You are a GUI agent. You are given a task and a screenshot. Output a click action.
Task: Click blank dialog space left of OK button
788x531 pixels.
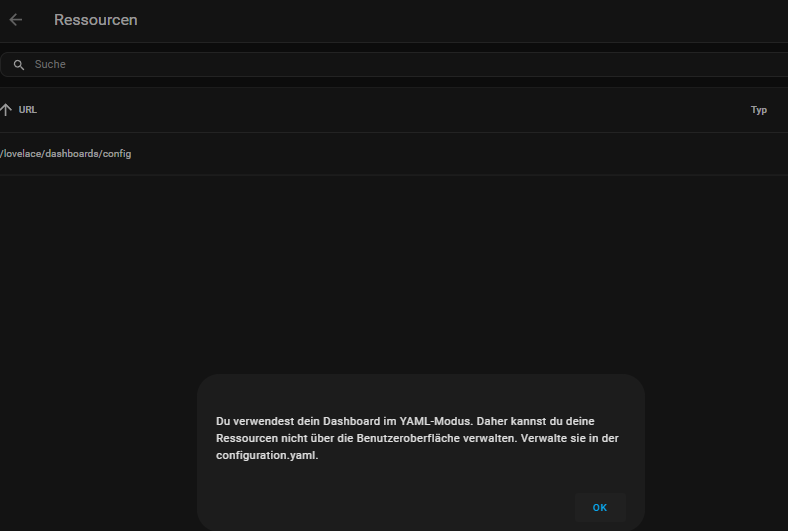pyautogui.click(x=400, y=507)
